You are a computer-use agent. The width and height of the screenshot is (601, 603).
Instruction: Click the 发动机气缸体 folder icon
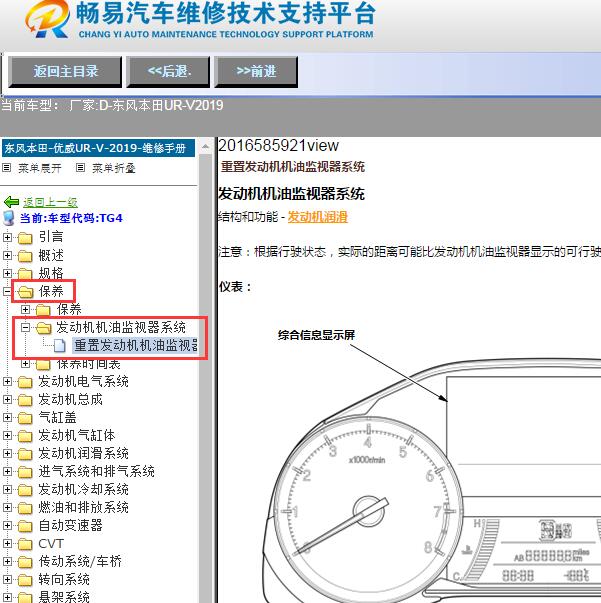[x=25, y=436]
